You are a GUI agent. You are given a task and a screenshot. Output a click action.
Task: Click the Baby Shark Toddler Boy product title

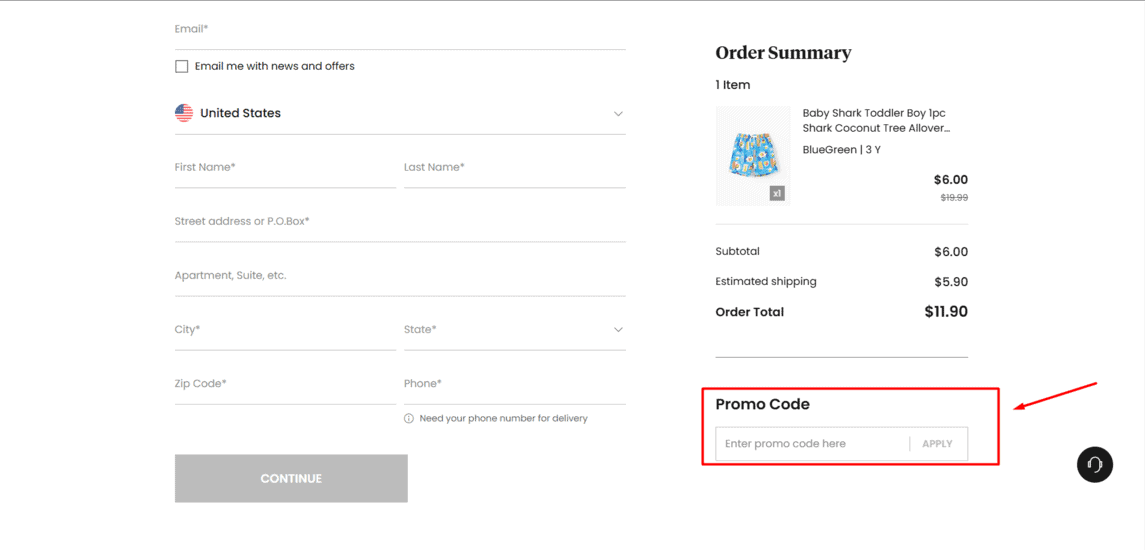tap(876, 121)
